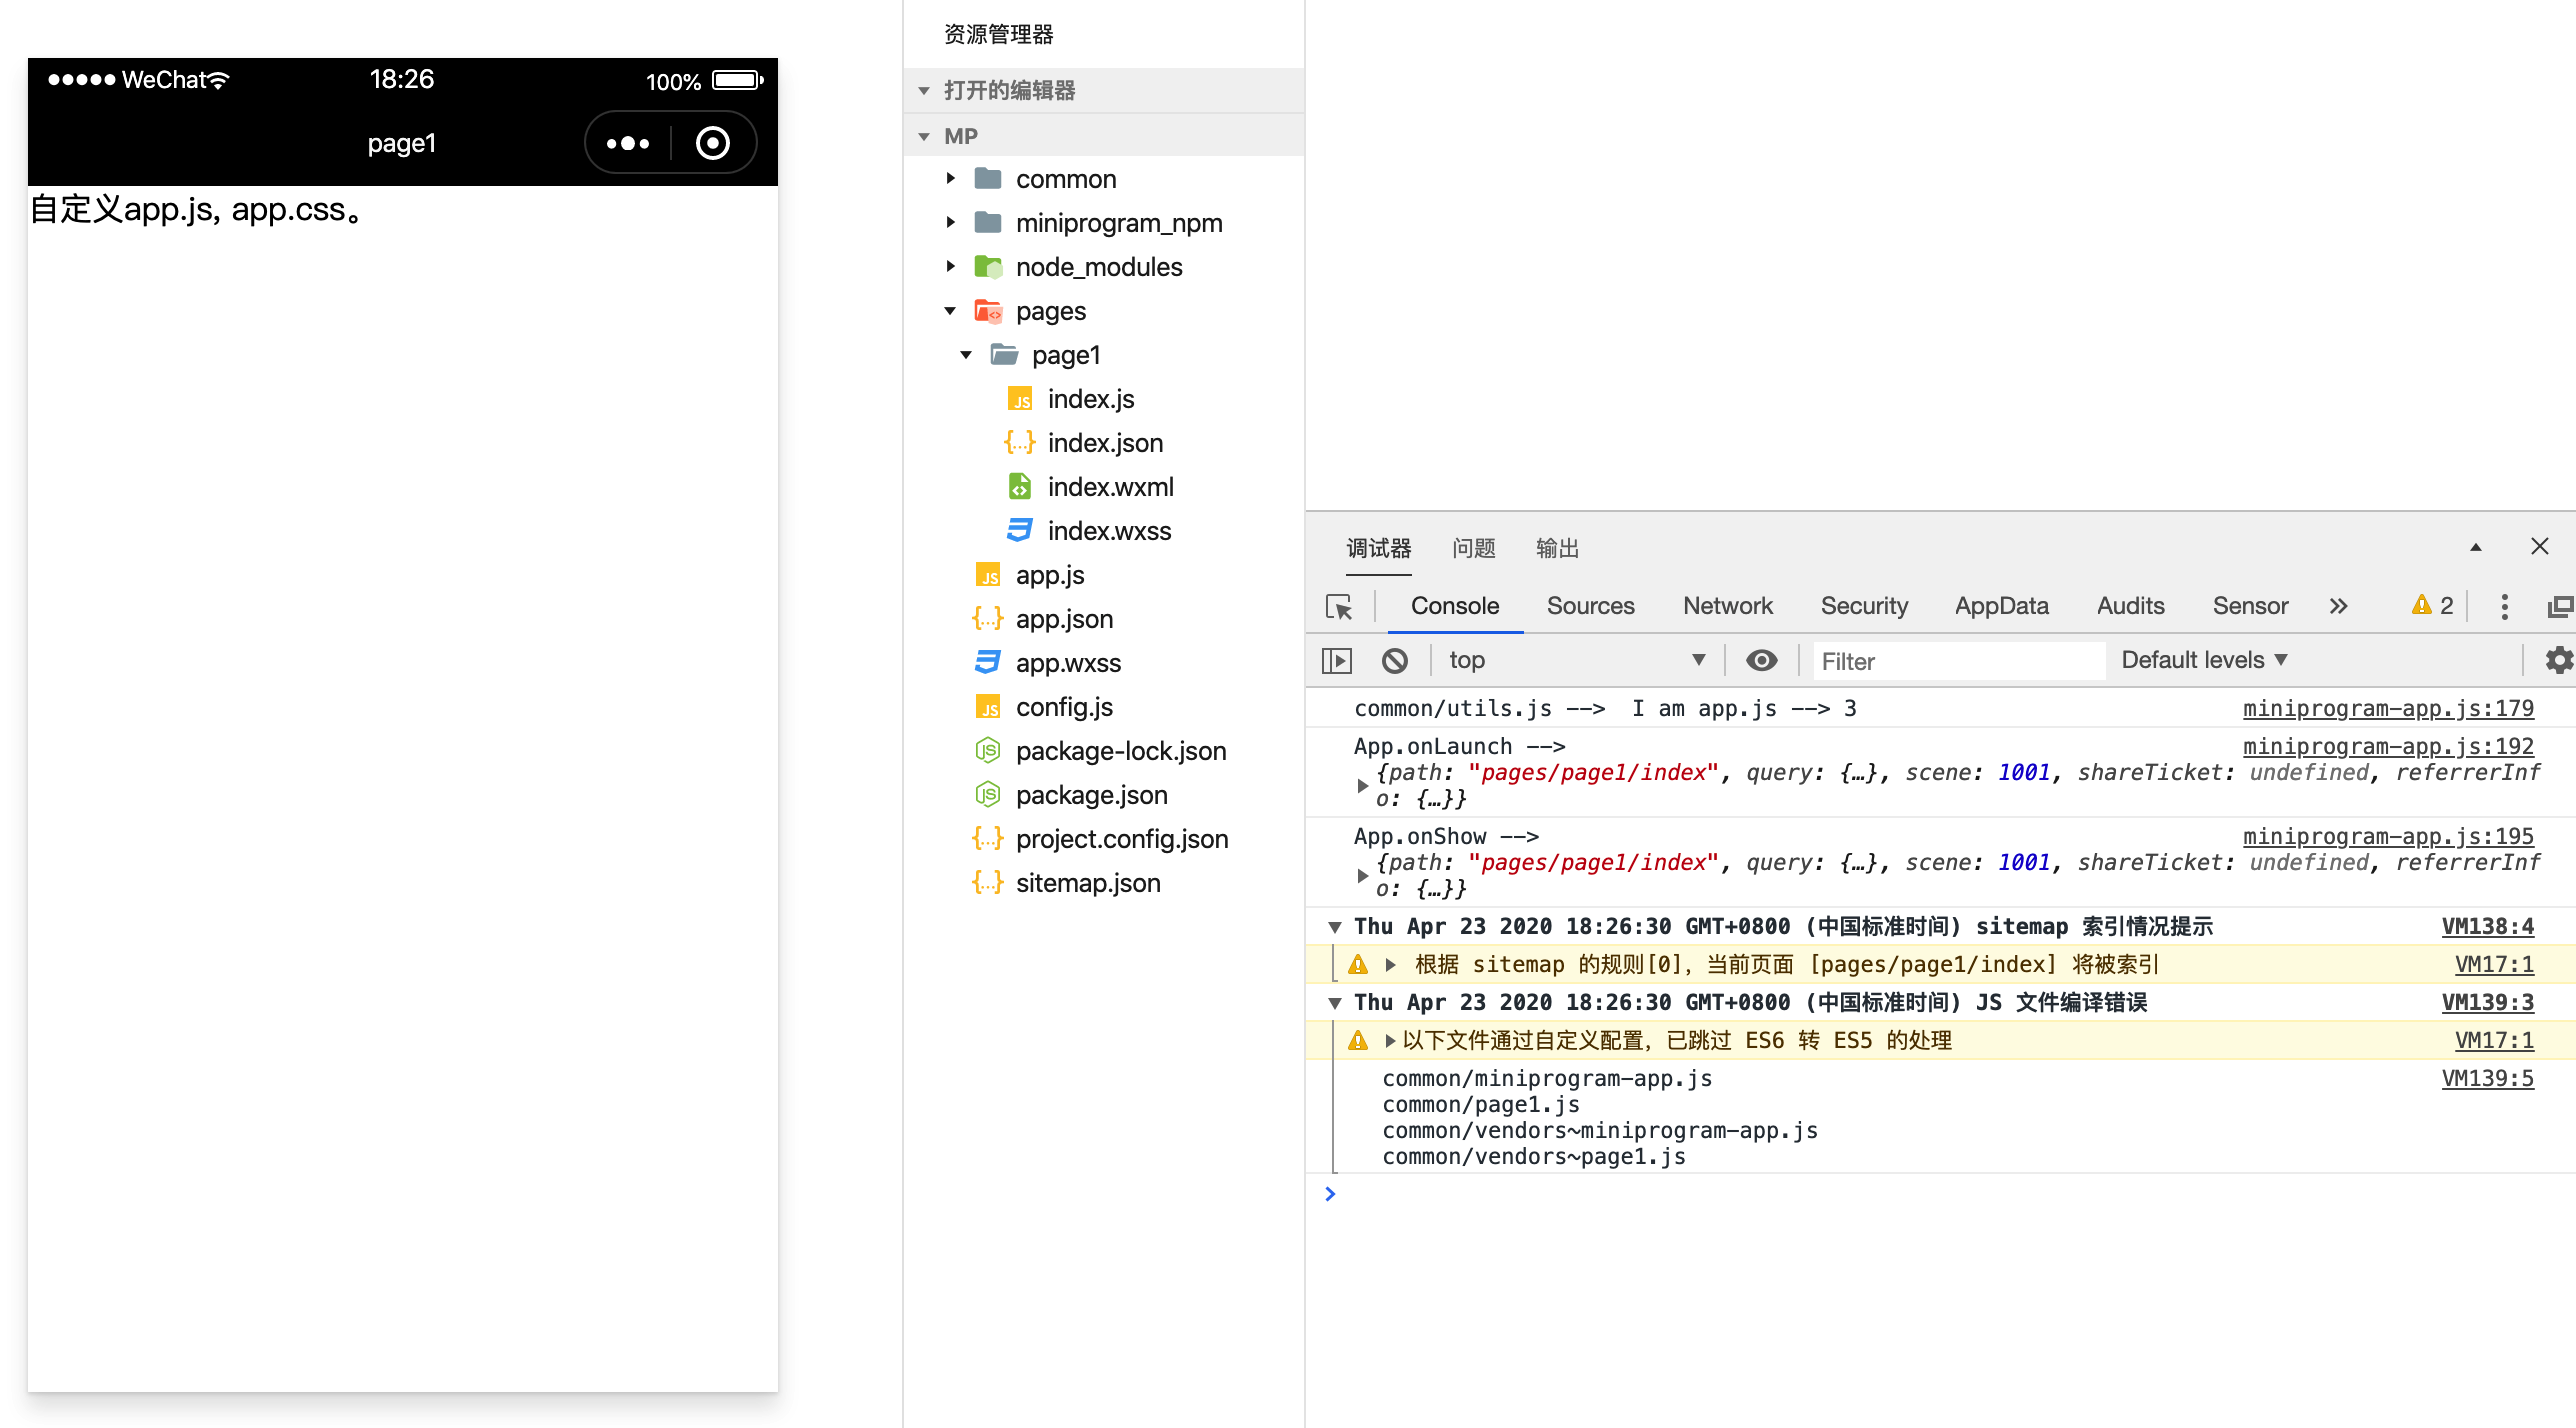
Task: Expand the miniprogram_npm folder
Action: pos(951,223)
